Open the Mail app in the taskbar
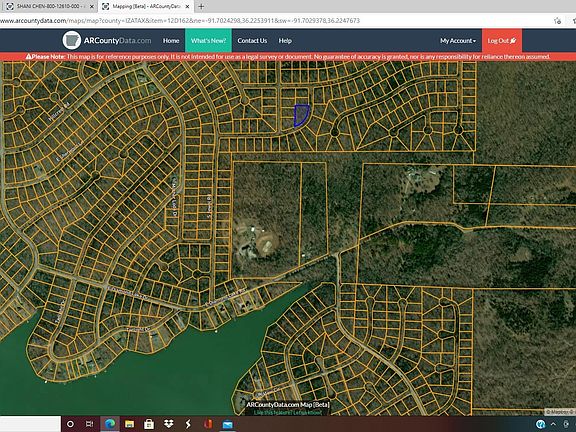 coord(228,424)
